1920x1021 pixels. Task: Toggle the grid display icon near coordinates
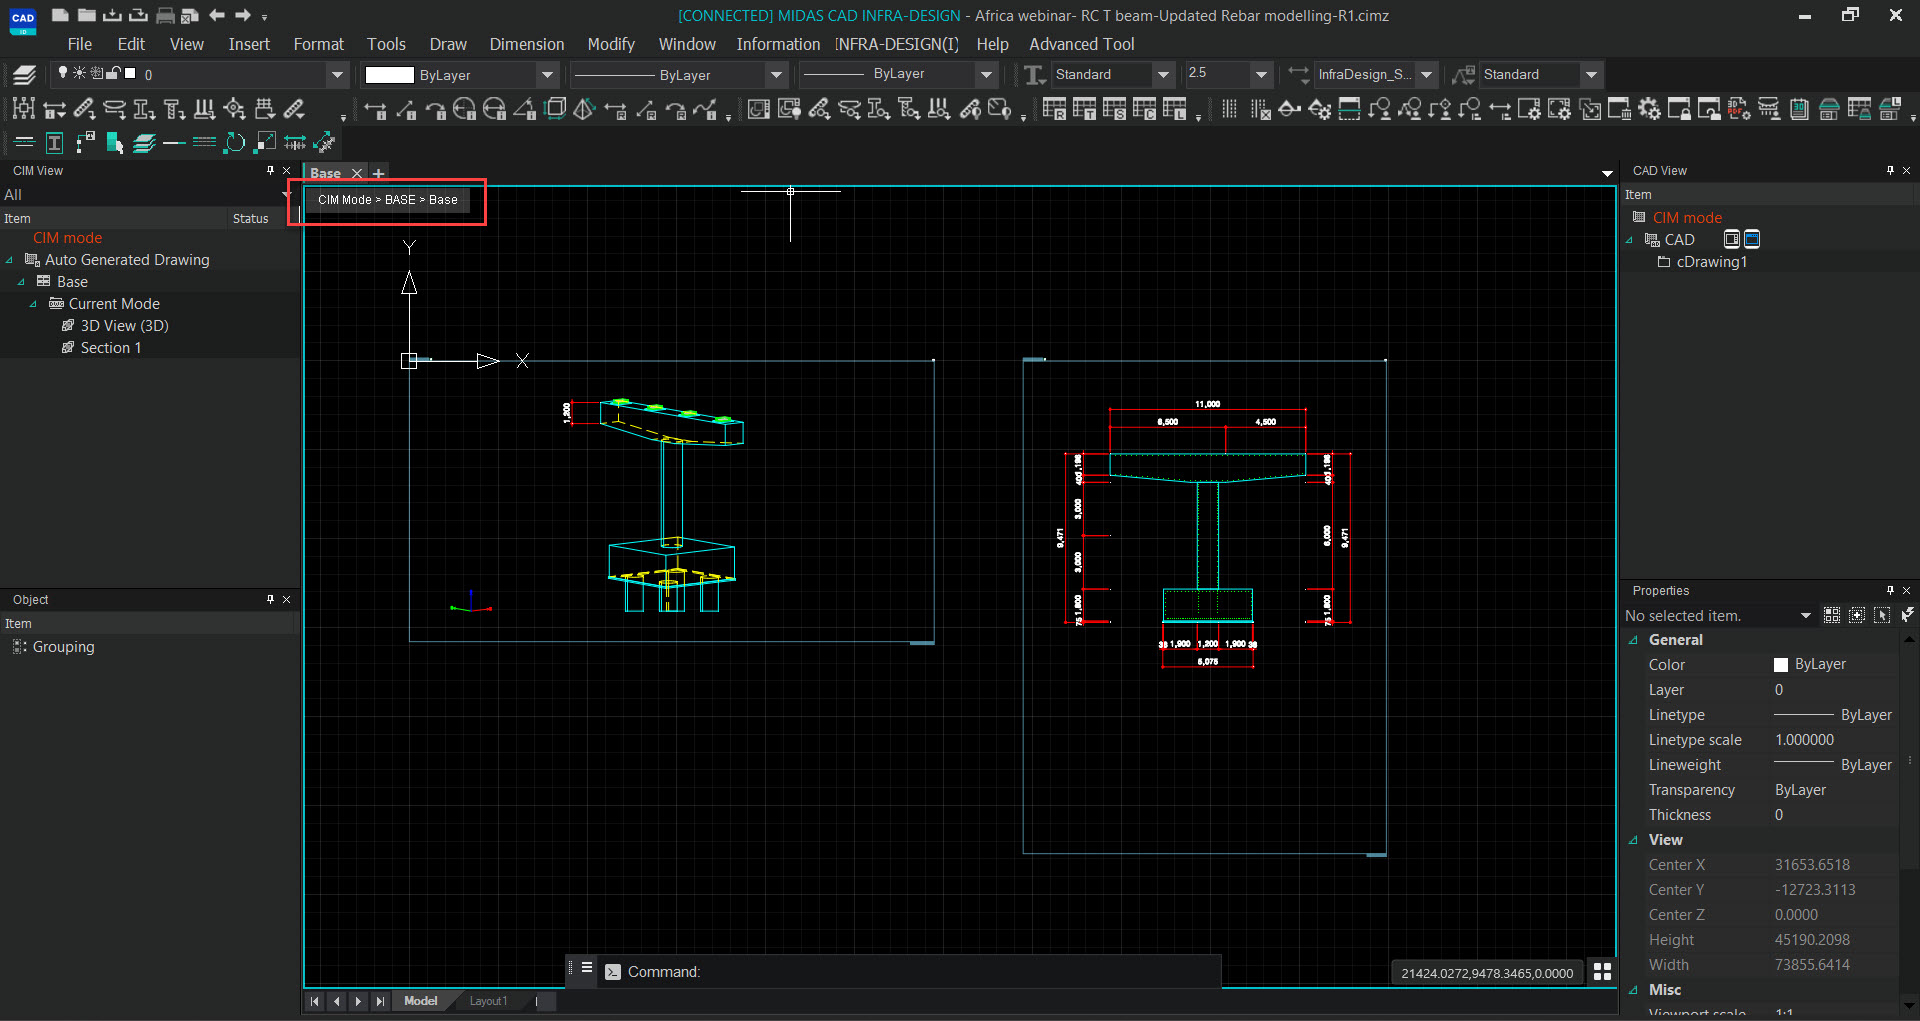[1602, 972]
